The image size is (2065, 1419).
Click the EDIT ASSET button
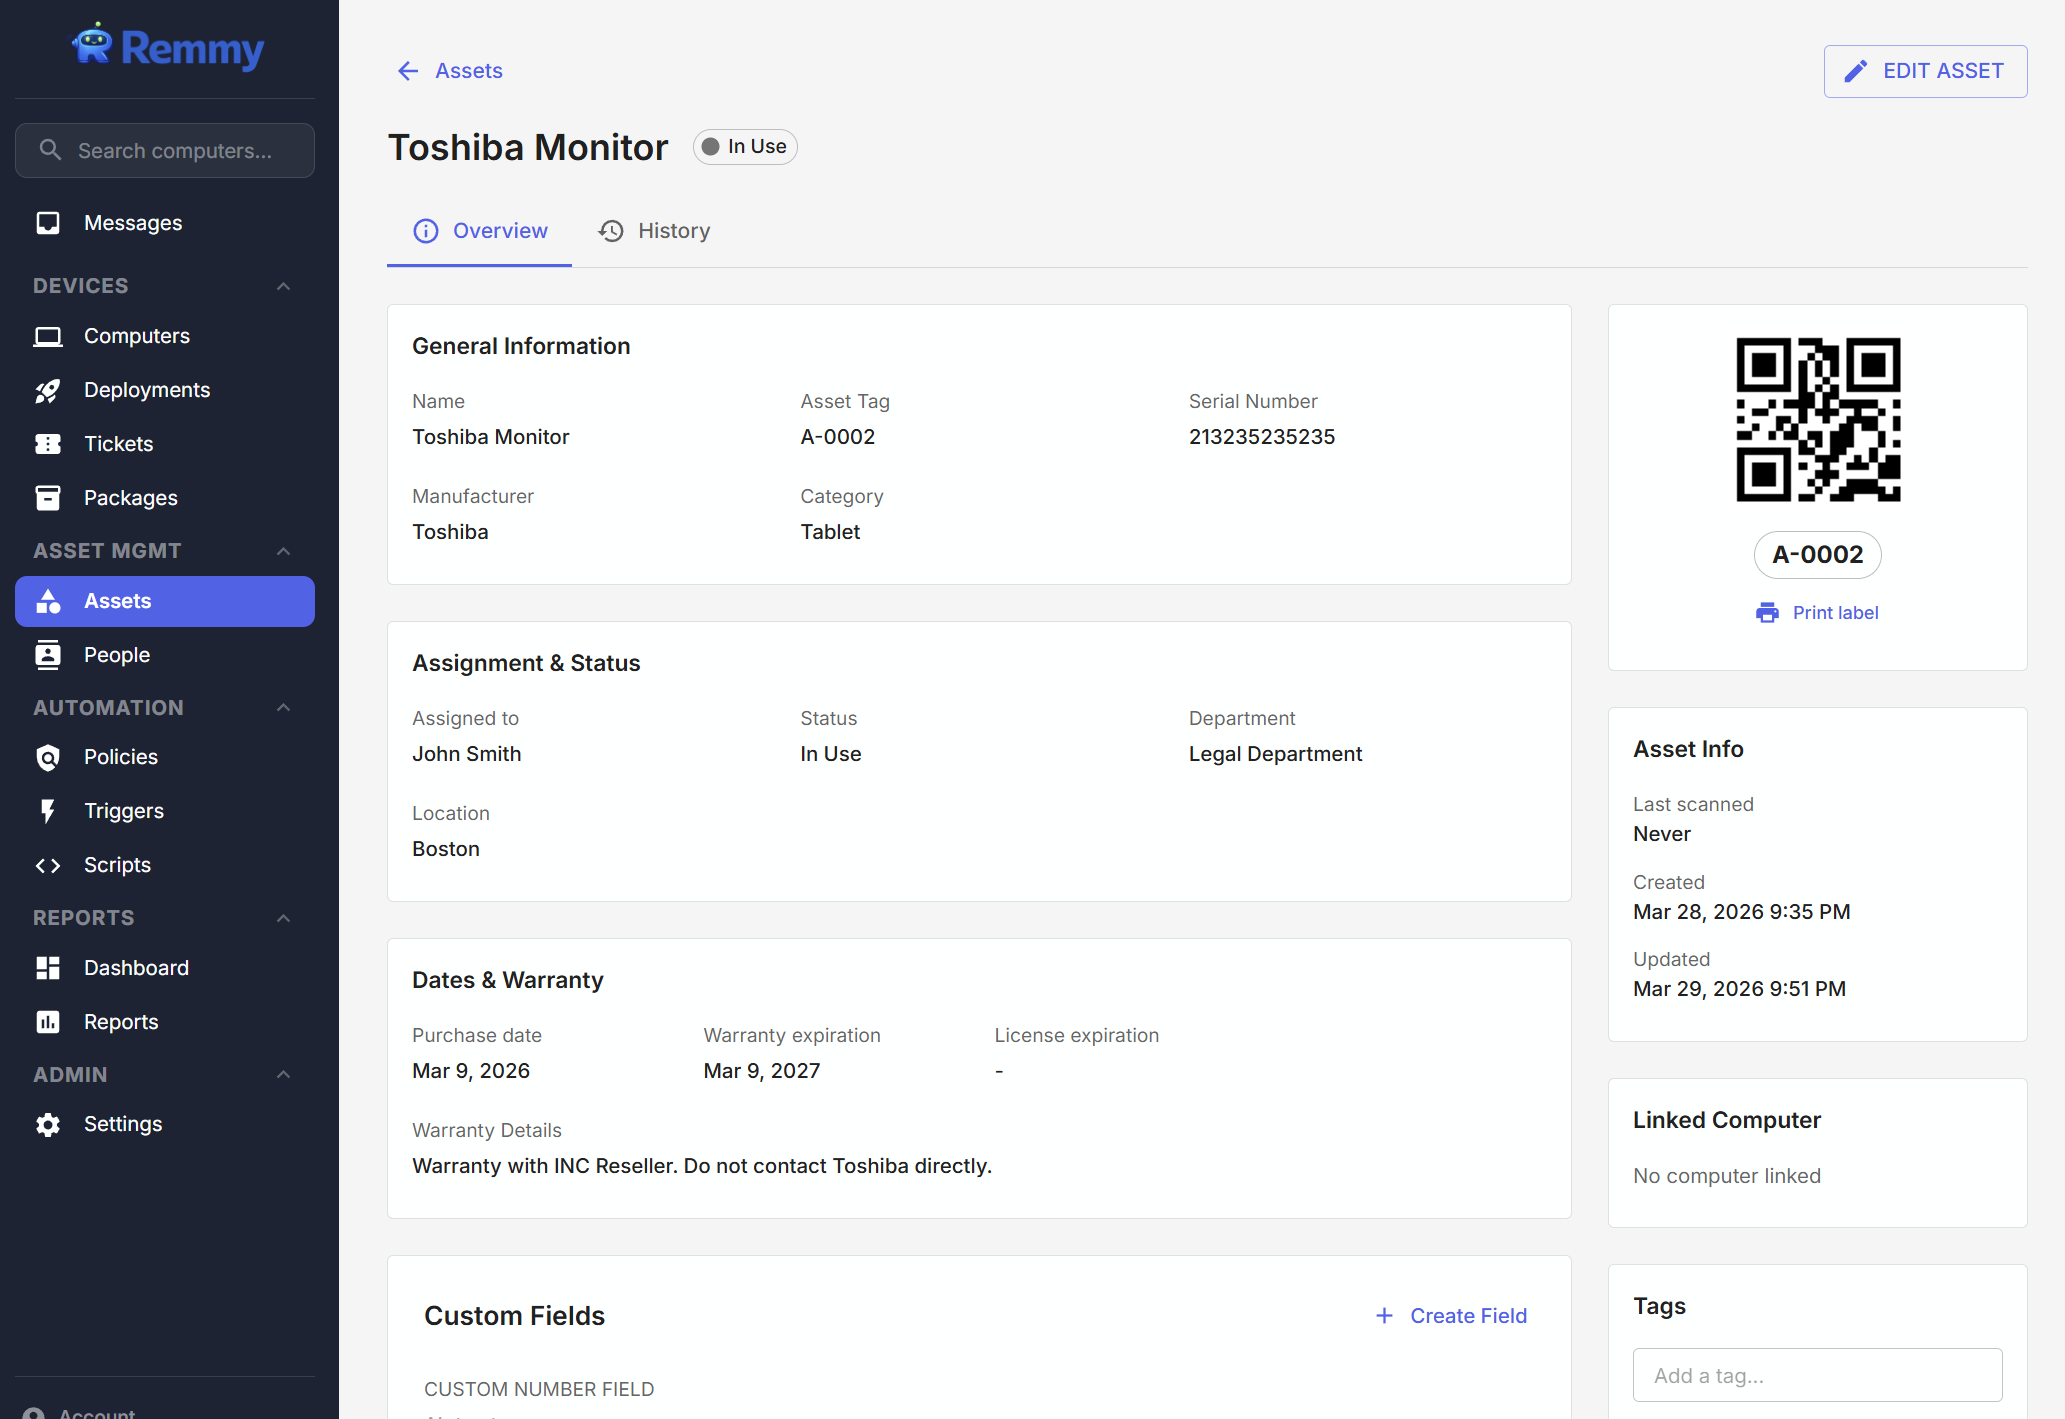[1924, 70]
